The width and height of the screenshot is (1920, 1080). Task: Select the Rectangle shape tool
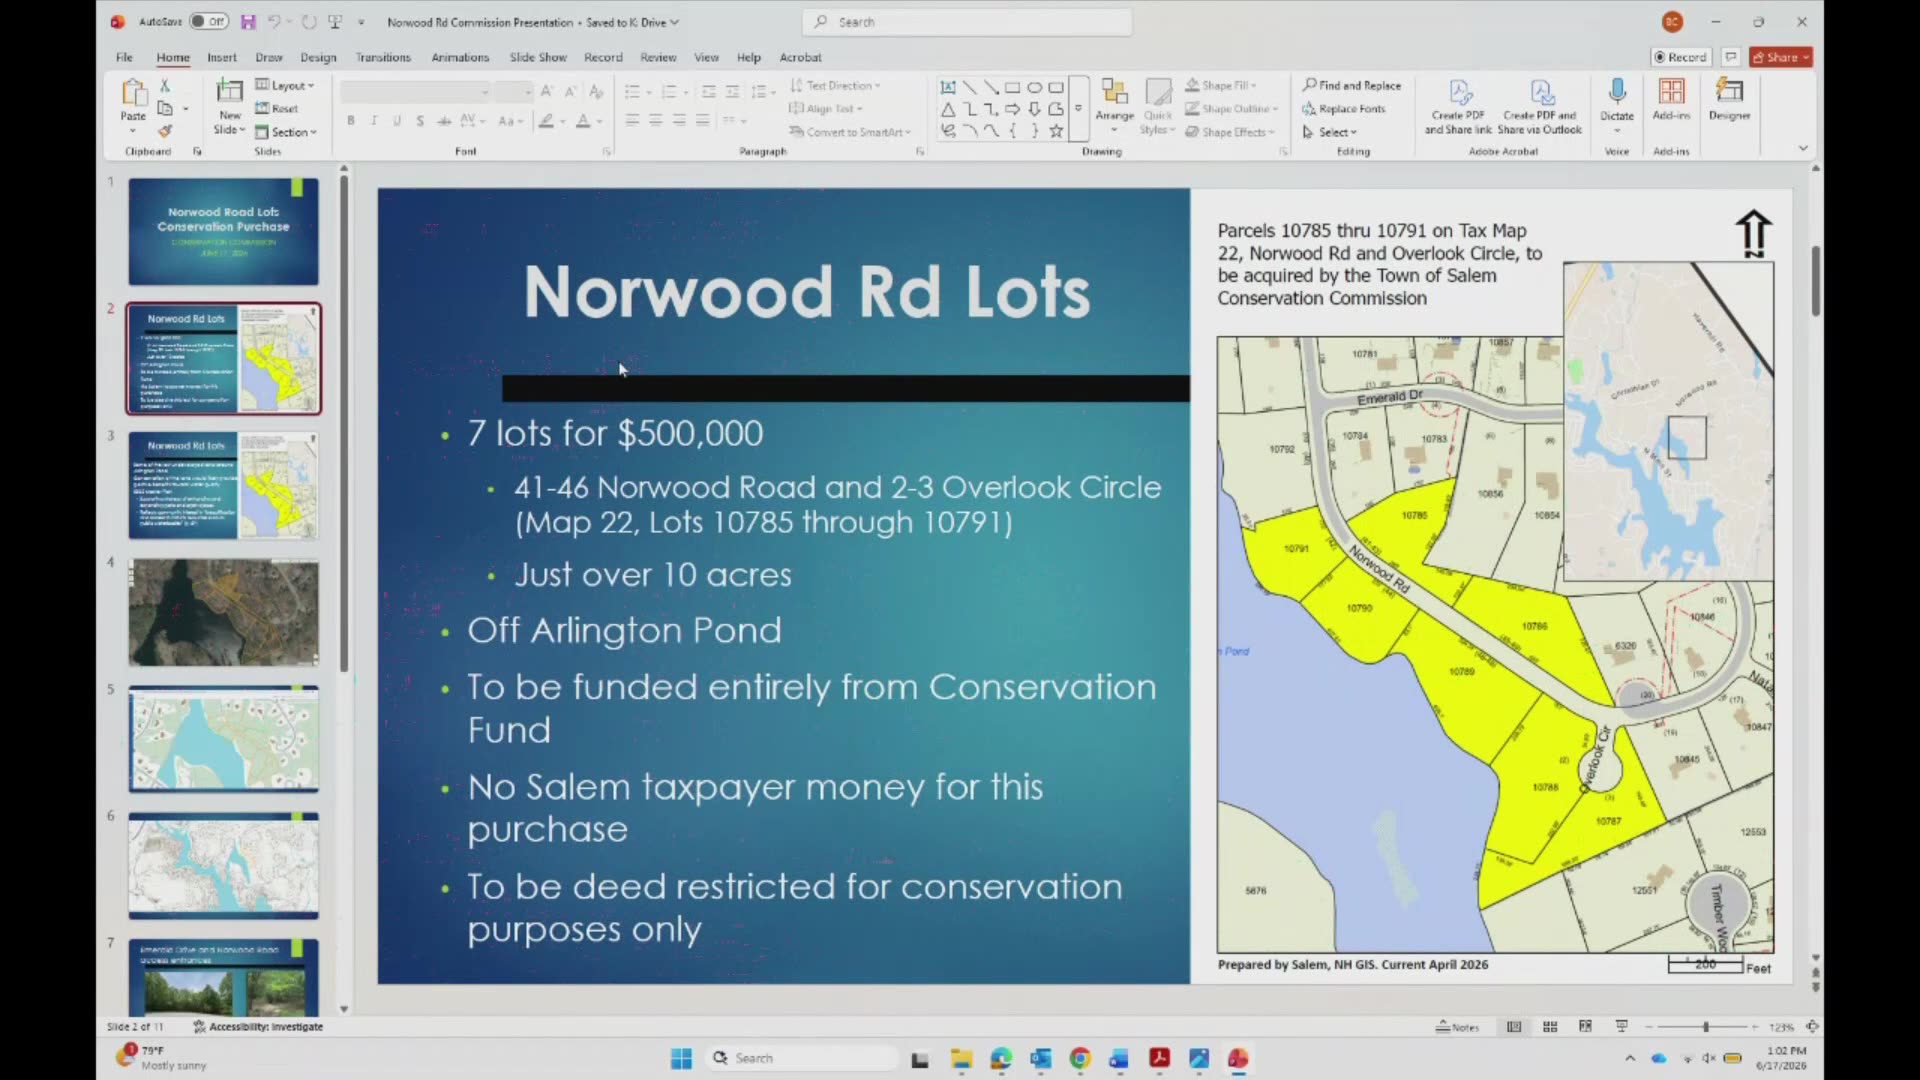pyautogui.click(x=1012, y=88)
